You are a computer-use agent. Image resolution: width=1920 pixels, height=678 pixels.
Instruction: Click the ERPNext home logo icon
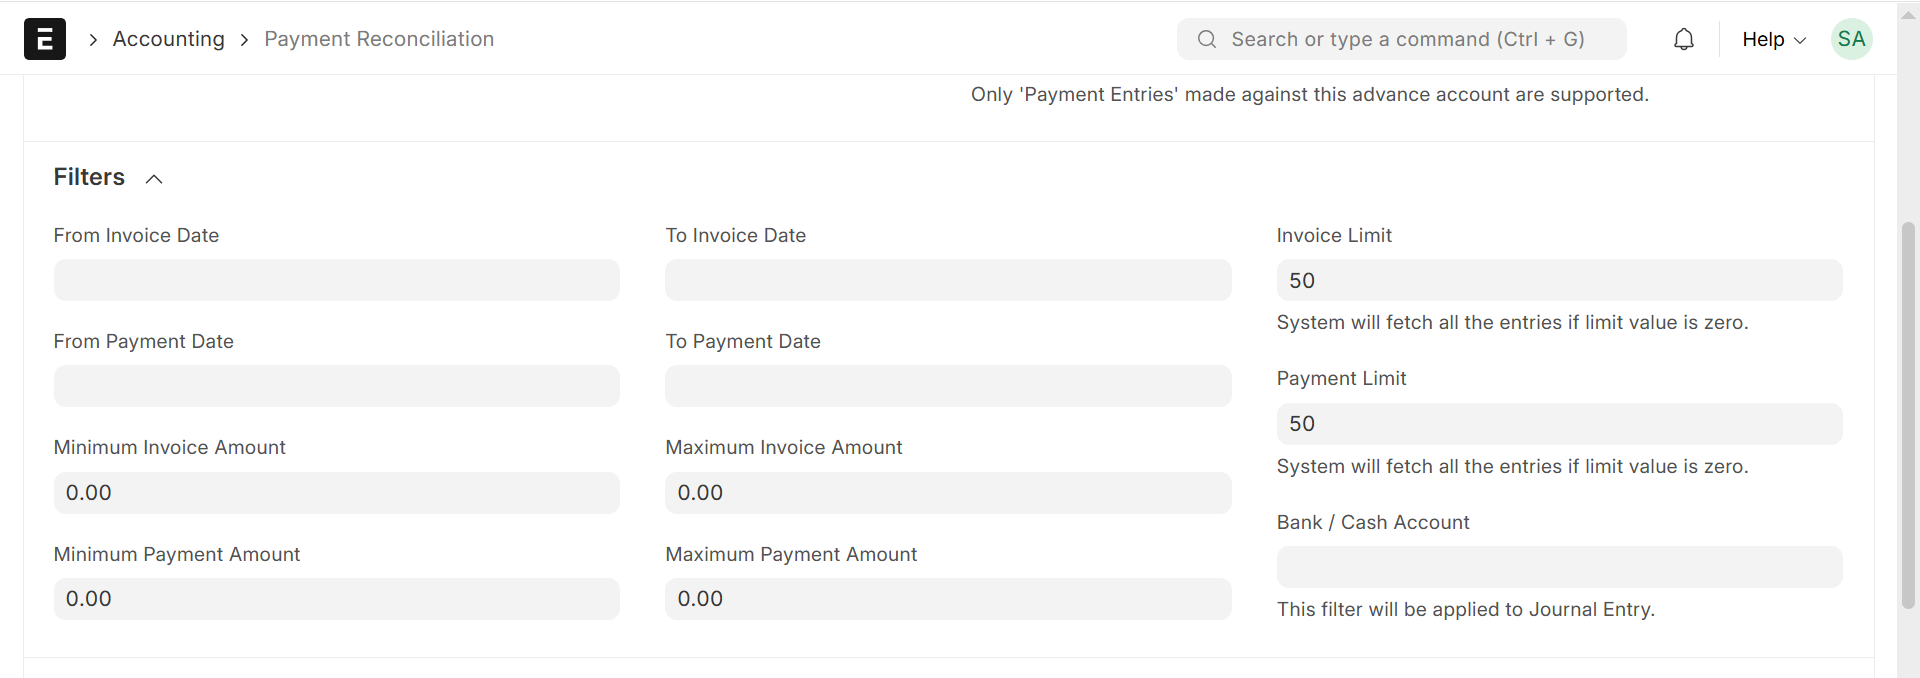pyautogui.click(x=45, y=39)
